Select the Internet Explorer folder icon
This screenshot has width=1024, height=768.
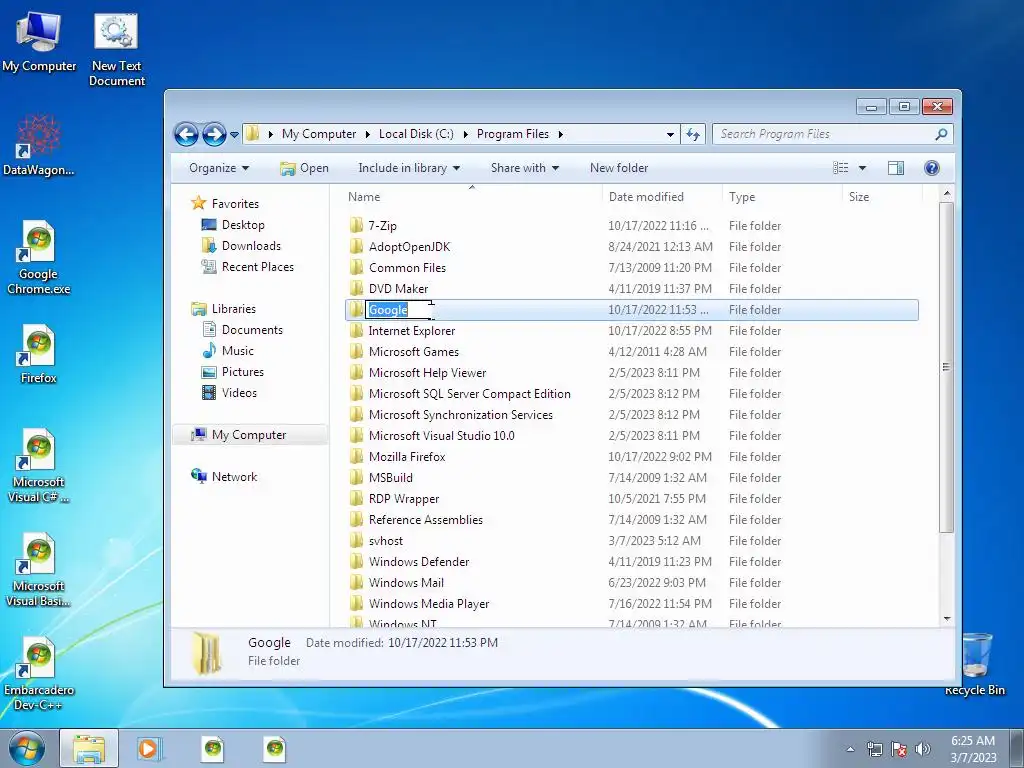click(x=356, y=330)
